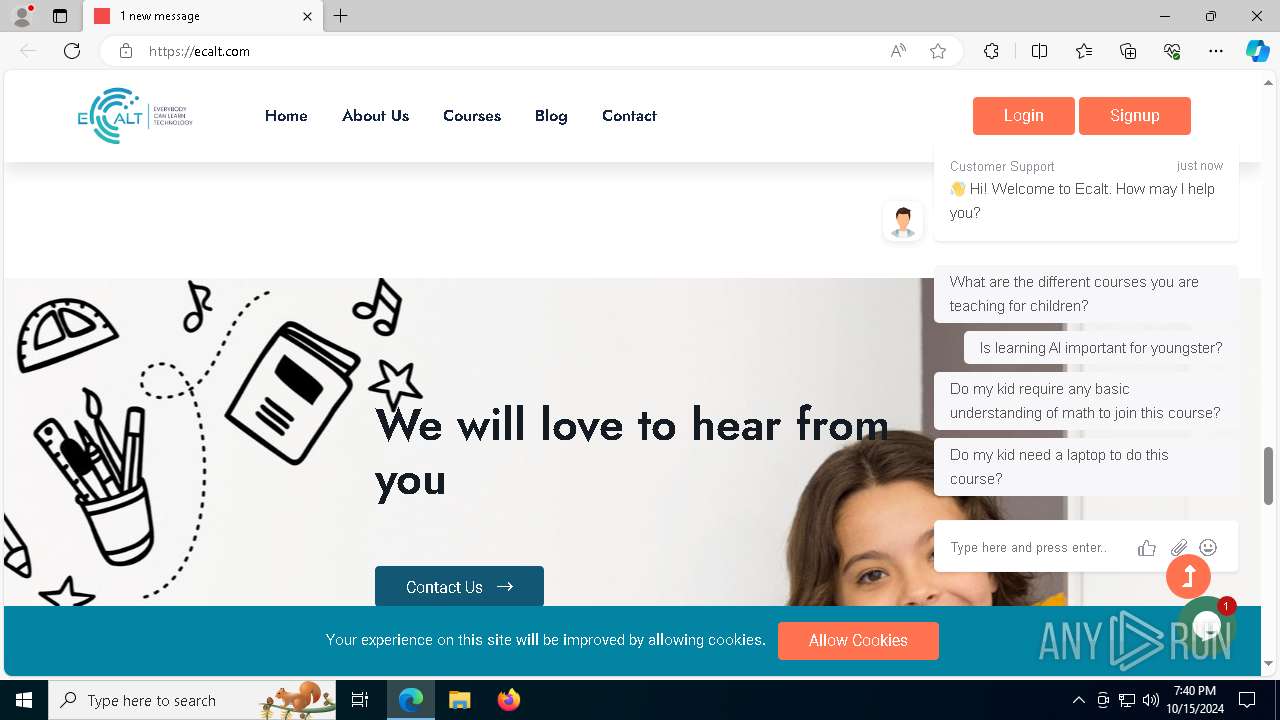1280x720 pixels.
Task: Click the Signup button
Action: tap(1135, 116)
